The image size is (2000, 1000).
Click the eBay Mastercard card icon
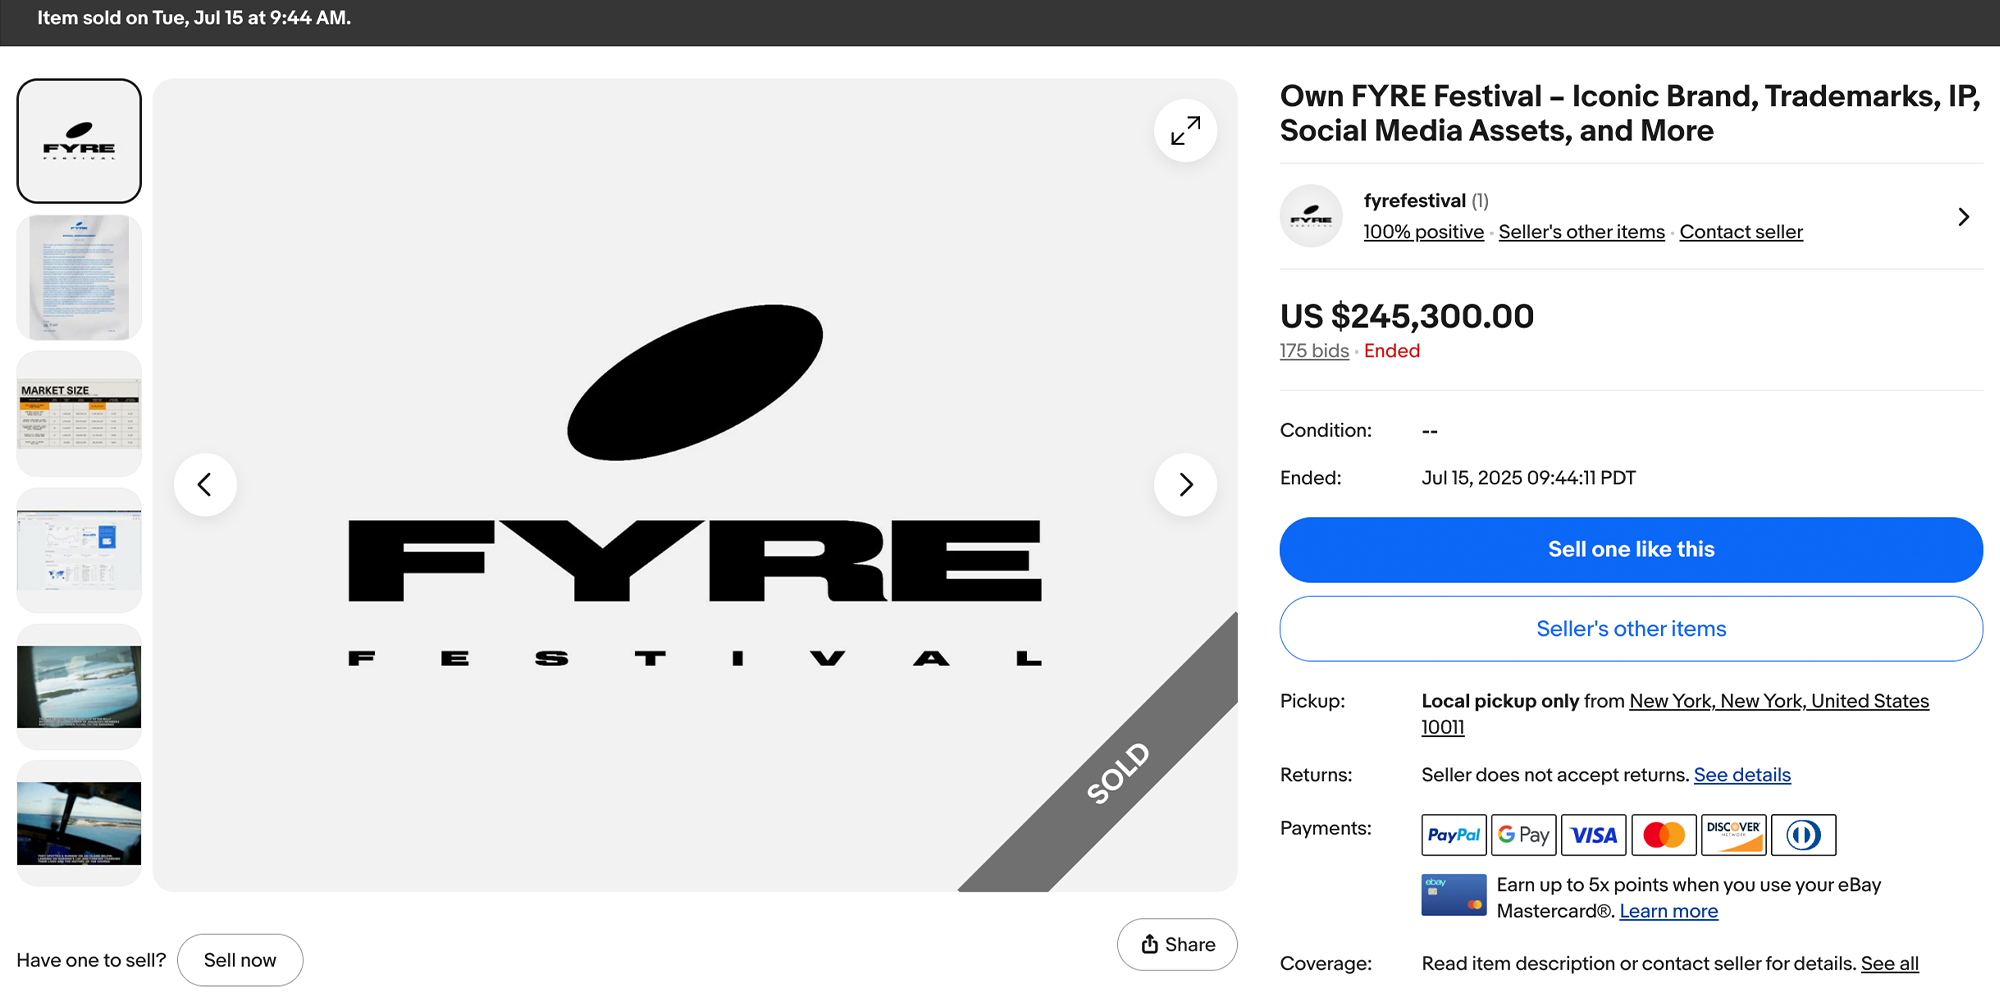[1453, 895]
